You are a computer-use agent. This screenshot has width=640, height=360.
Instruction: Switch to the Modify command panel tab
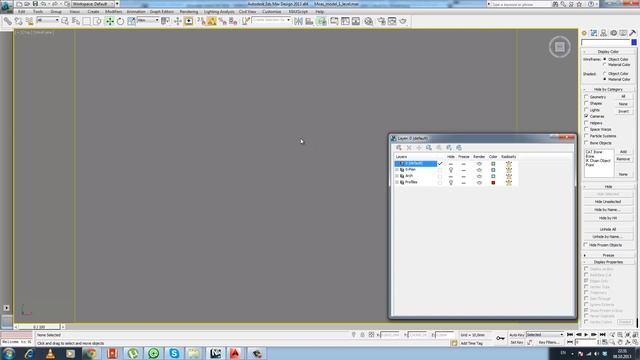[x=594, y=33]
